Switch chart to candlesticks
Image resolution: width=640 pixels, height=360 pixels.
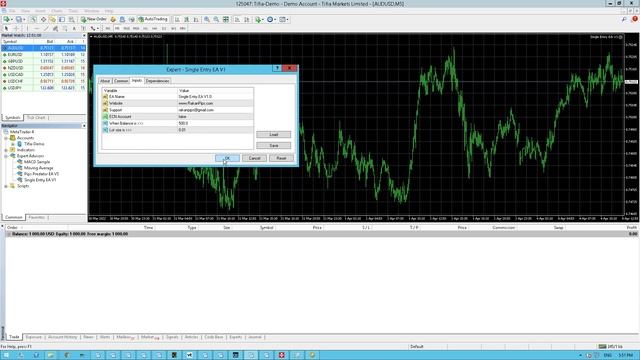click(x=187, y=19)
